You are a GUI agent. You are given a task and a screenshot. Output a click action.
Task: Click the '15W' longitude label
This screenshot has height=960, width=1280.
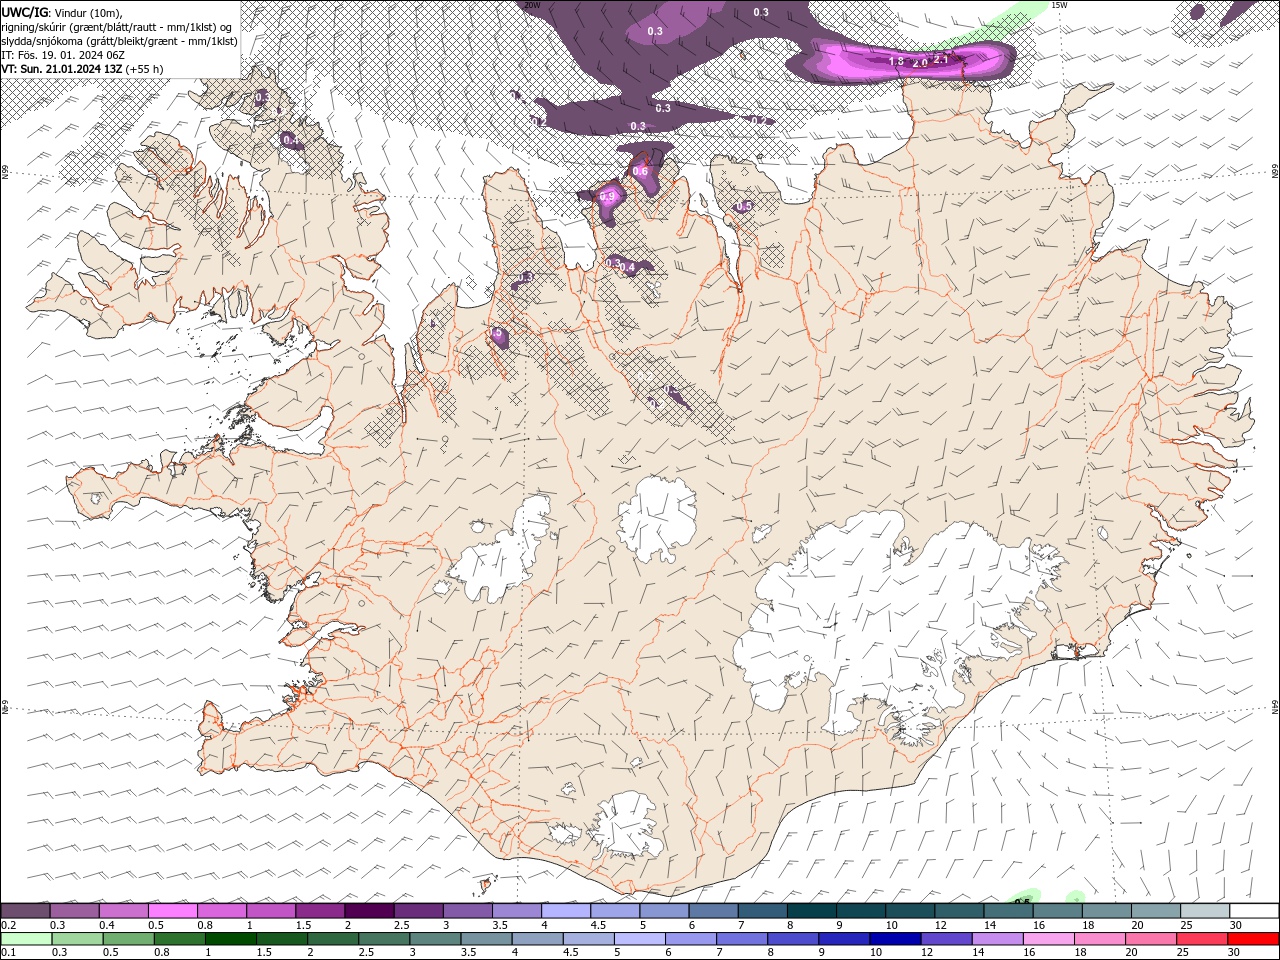coord(1059,5)
